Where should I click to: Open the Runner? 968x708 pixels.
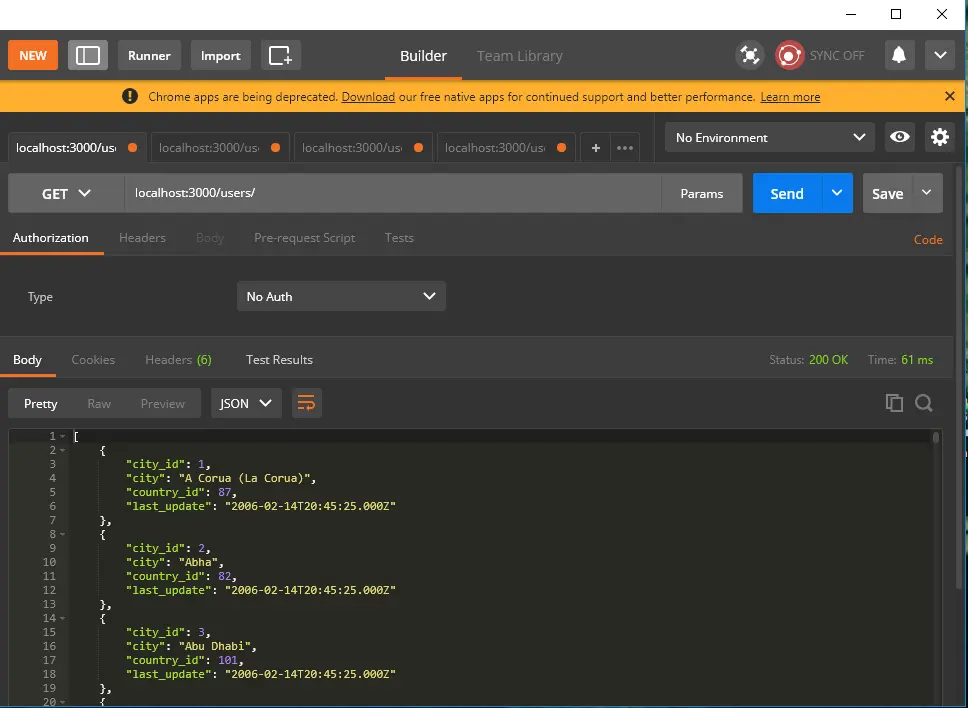point(149,56)
